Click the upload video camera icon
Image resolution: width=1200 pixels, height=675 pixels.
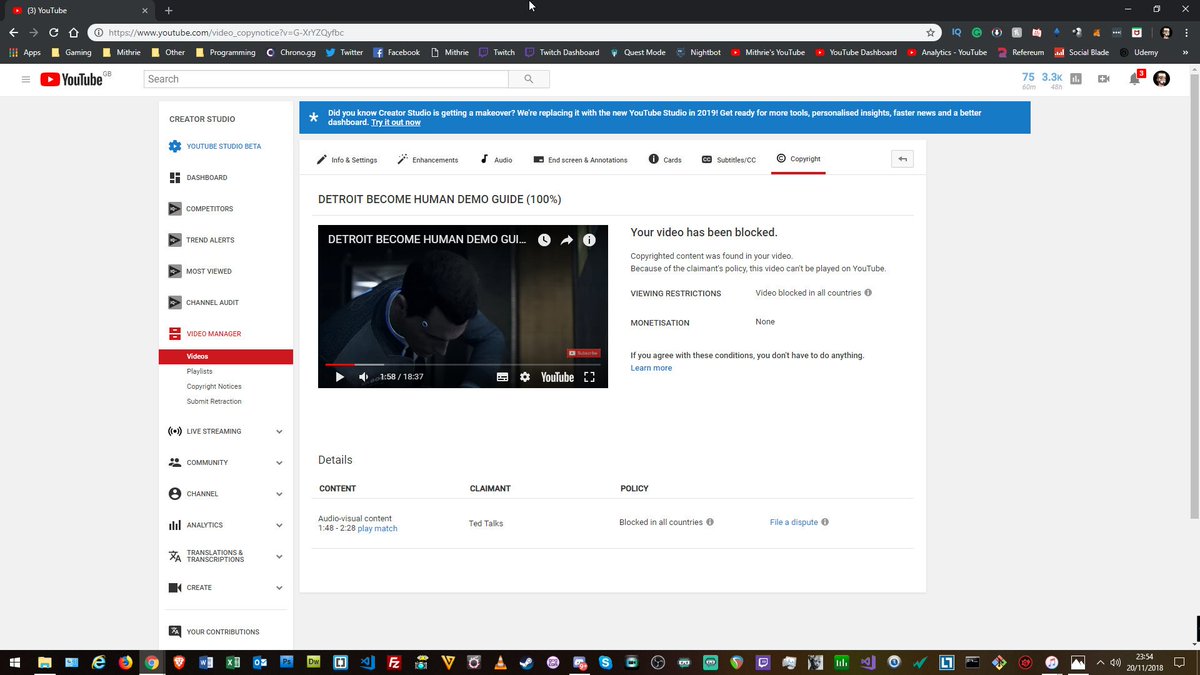tap(1104, 79)
